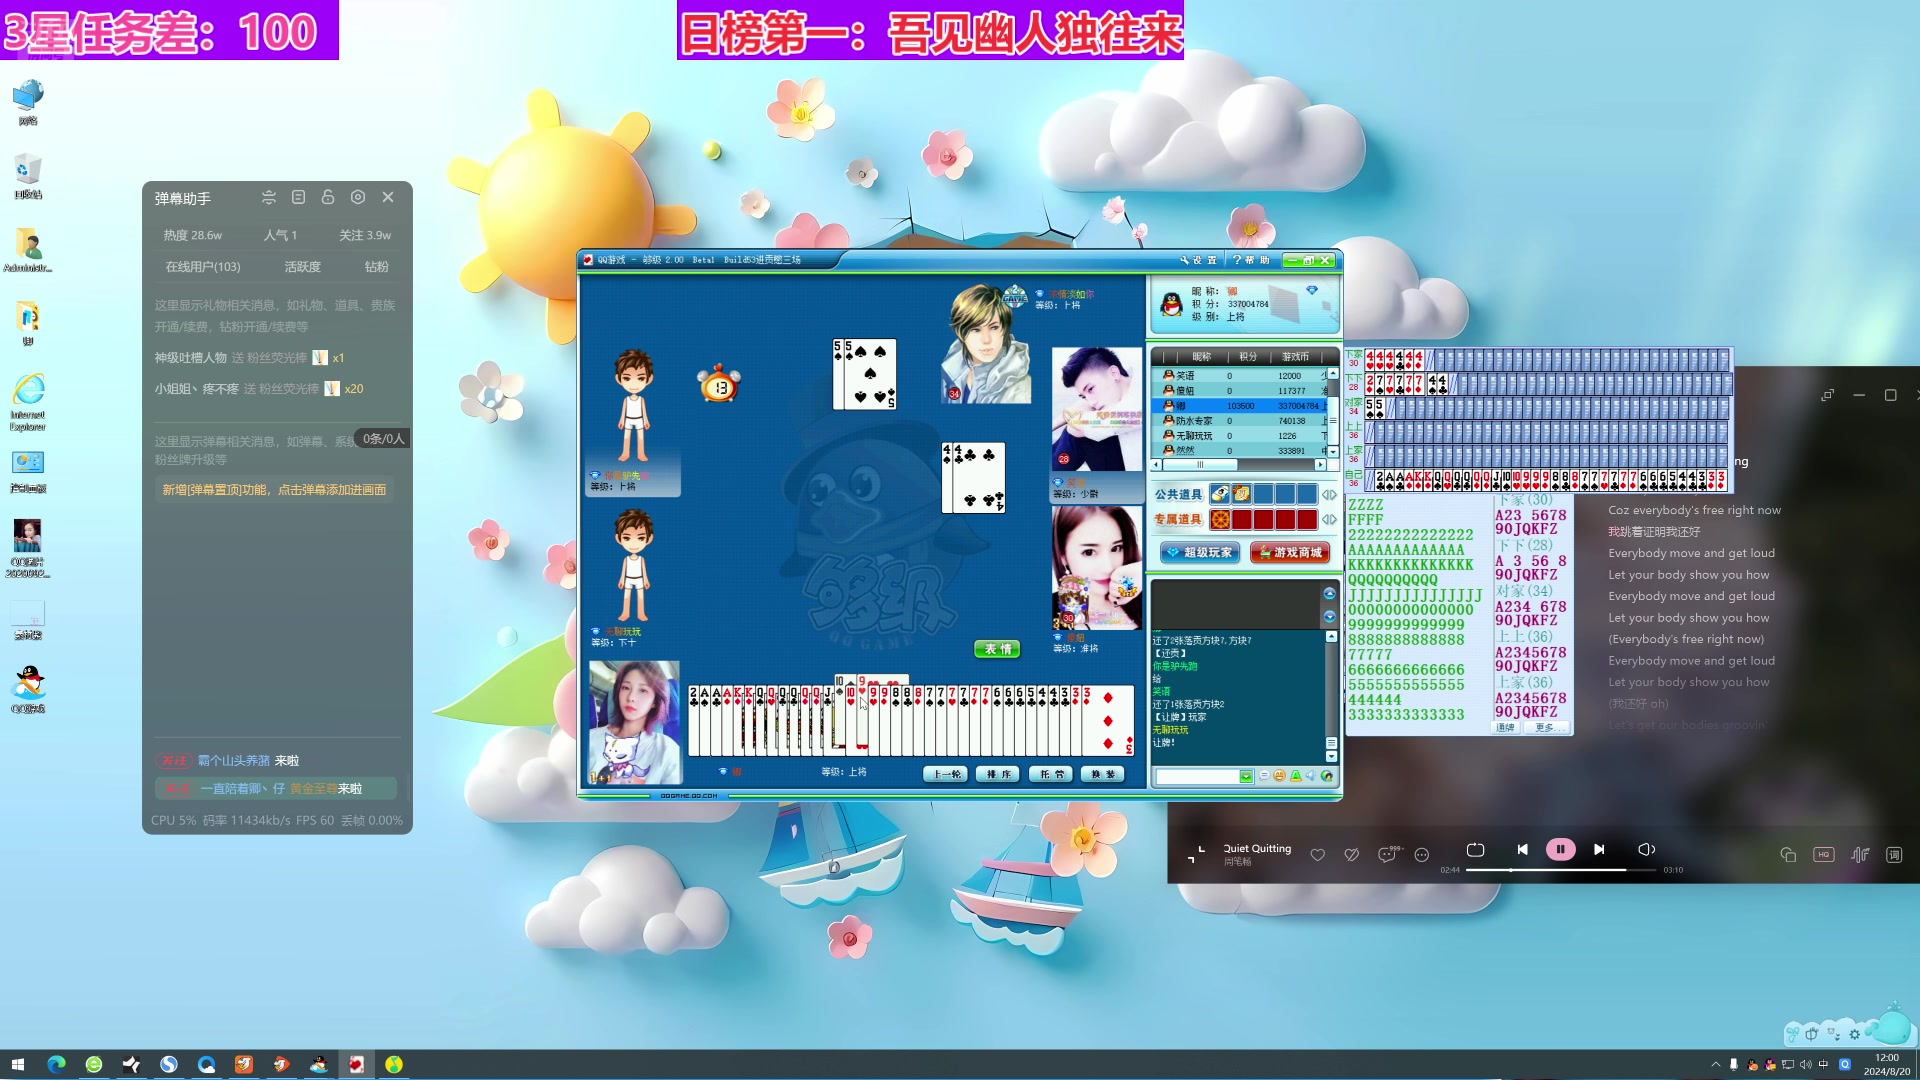Image resolution: width=1920 pixels, height=1080 pixels.
Task: Open the 游戏商城 game store
Action: [1290, 552]
